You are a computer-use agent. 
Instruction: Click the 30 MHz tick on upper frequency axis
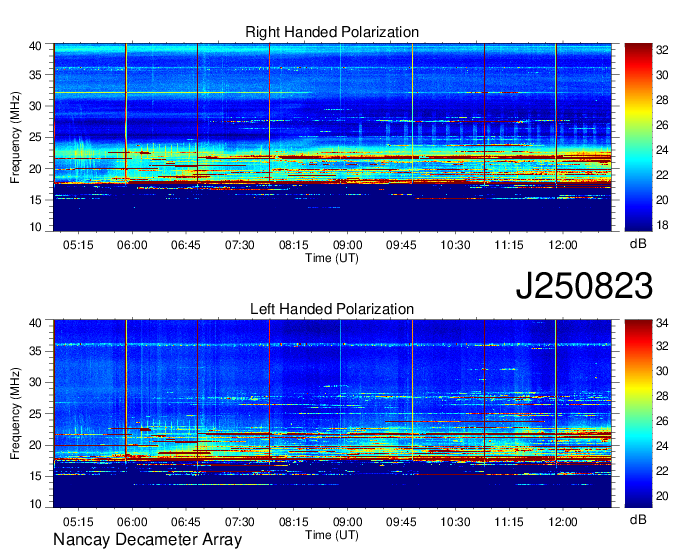click(x=35, y=106)
